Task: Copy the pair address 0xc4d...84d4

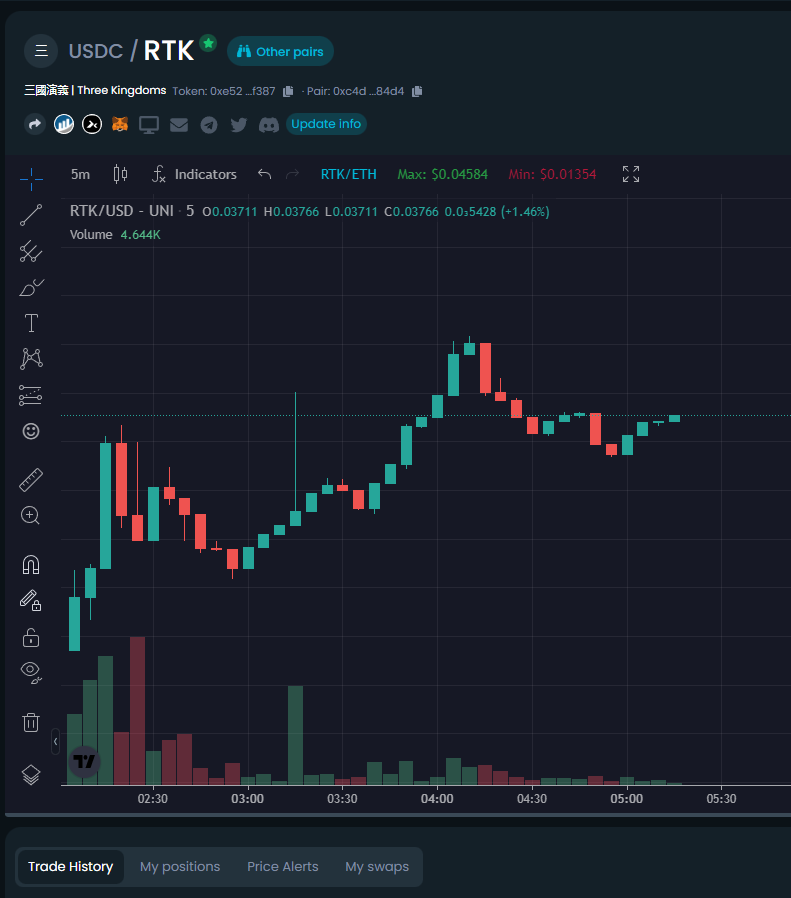Action: (x=417, y=91)
